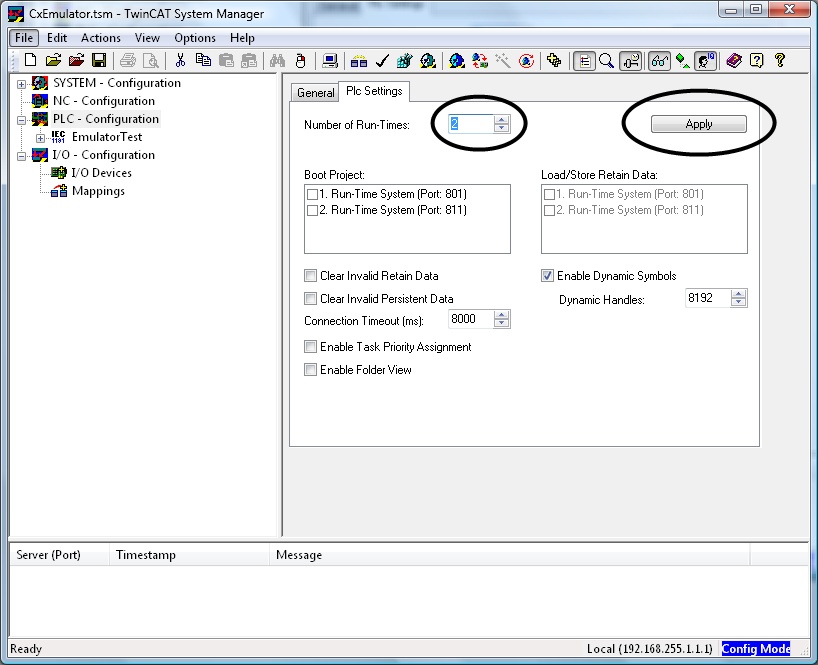Open the Help menu
The width and height of the screenshot is (818, 665).
point(242,38)
